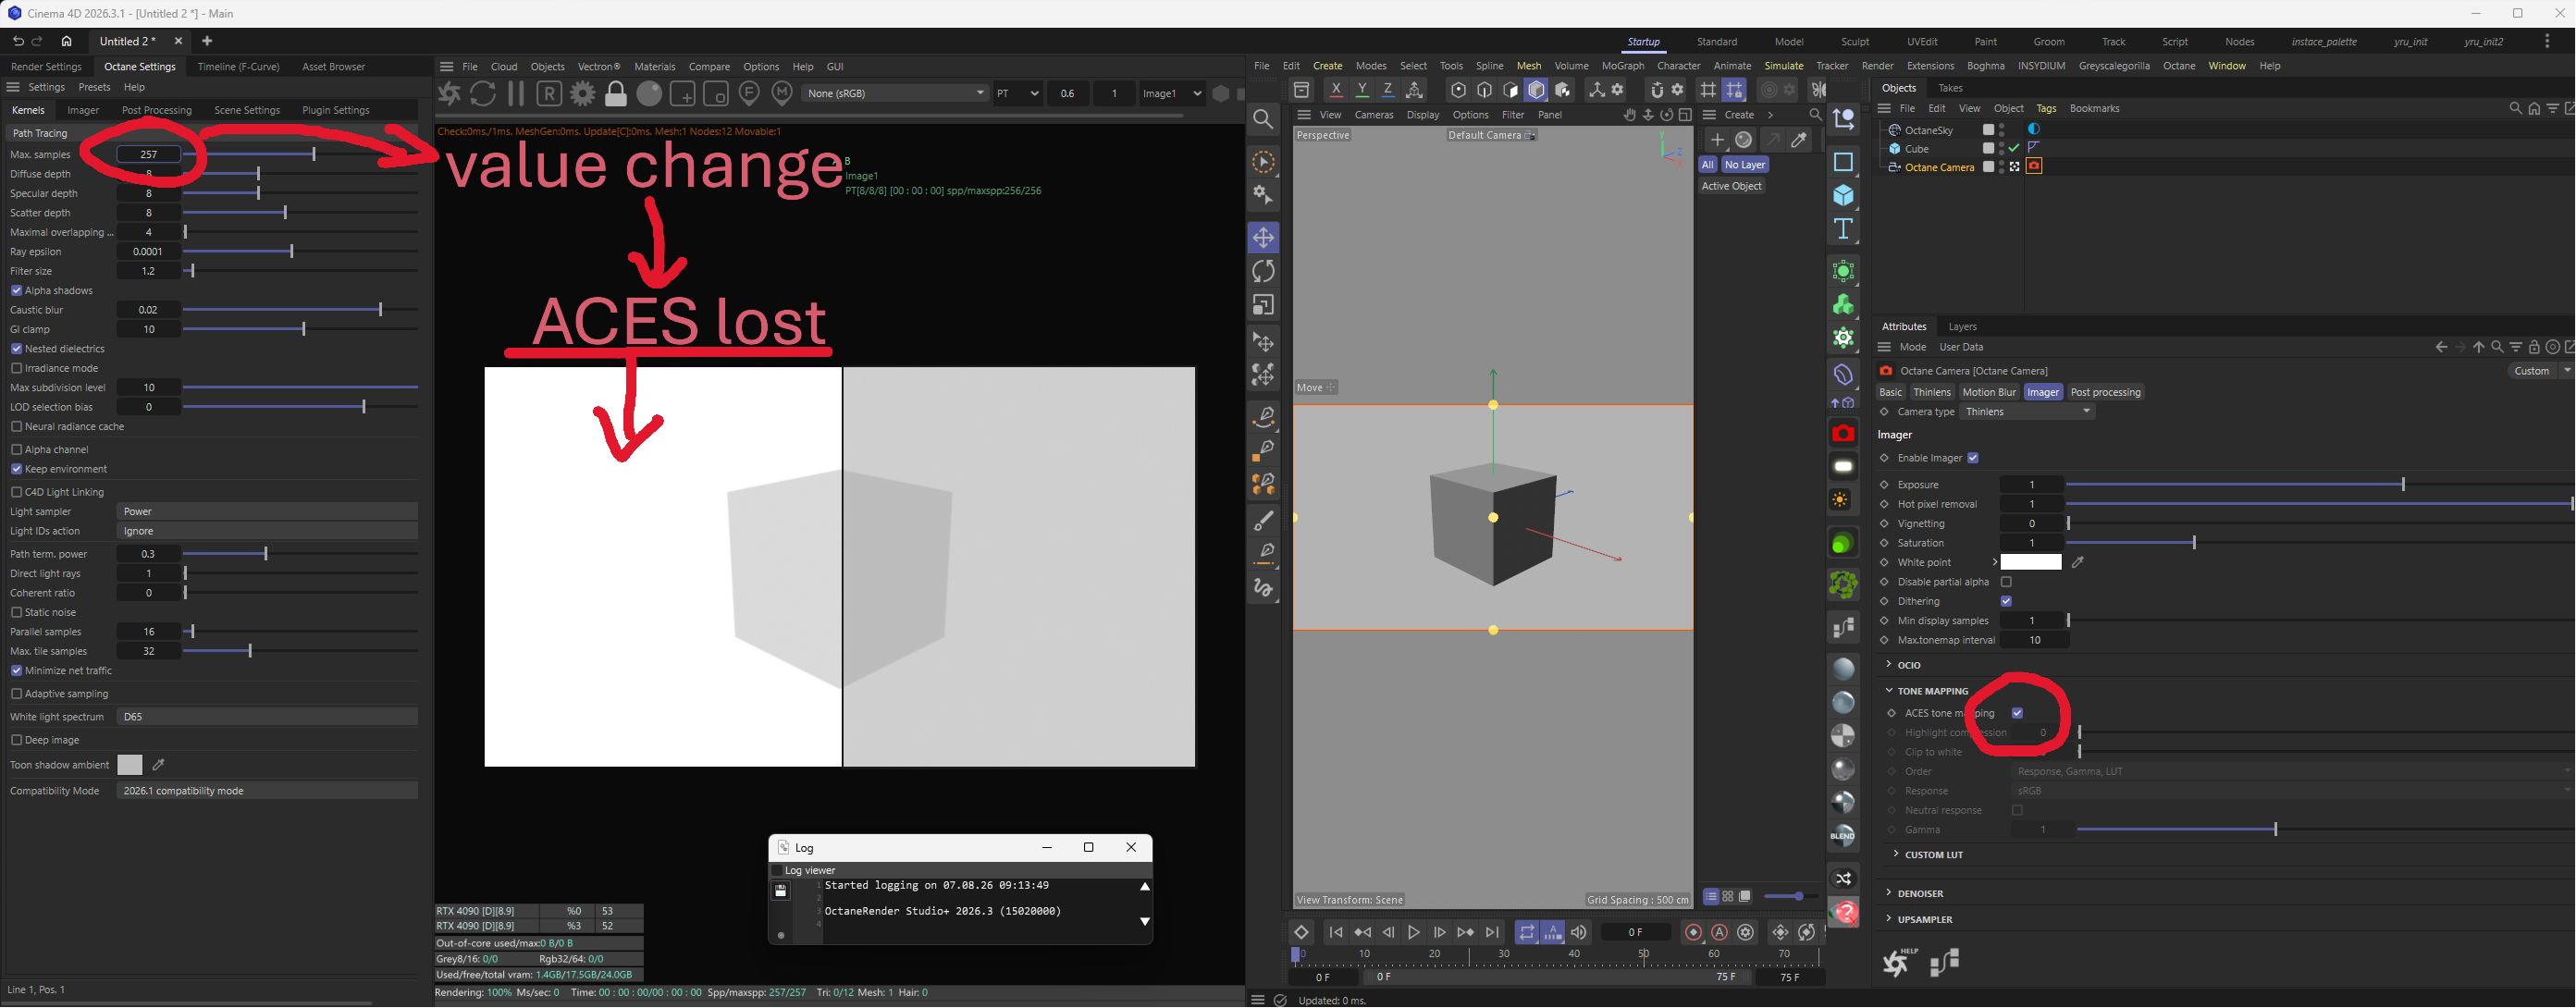The height and width of the screenshot is (1008, 2576).
Task: Open Octane settings gear icon
Action: pos(583,93)
